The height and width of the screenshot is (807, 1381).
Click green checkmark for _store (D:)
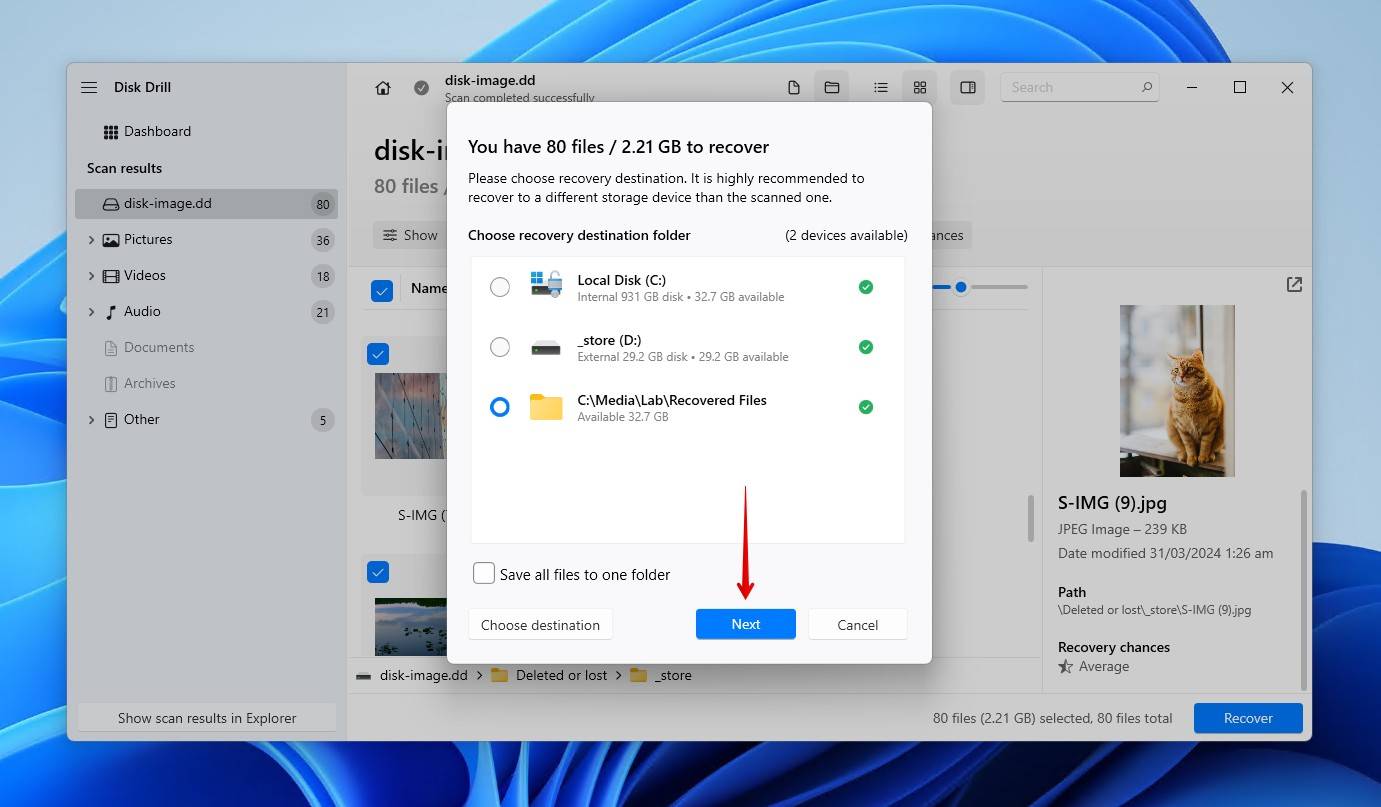(866, 347)
